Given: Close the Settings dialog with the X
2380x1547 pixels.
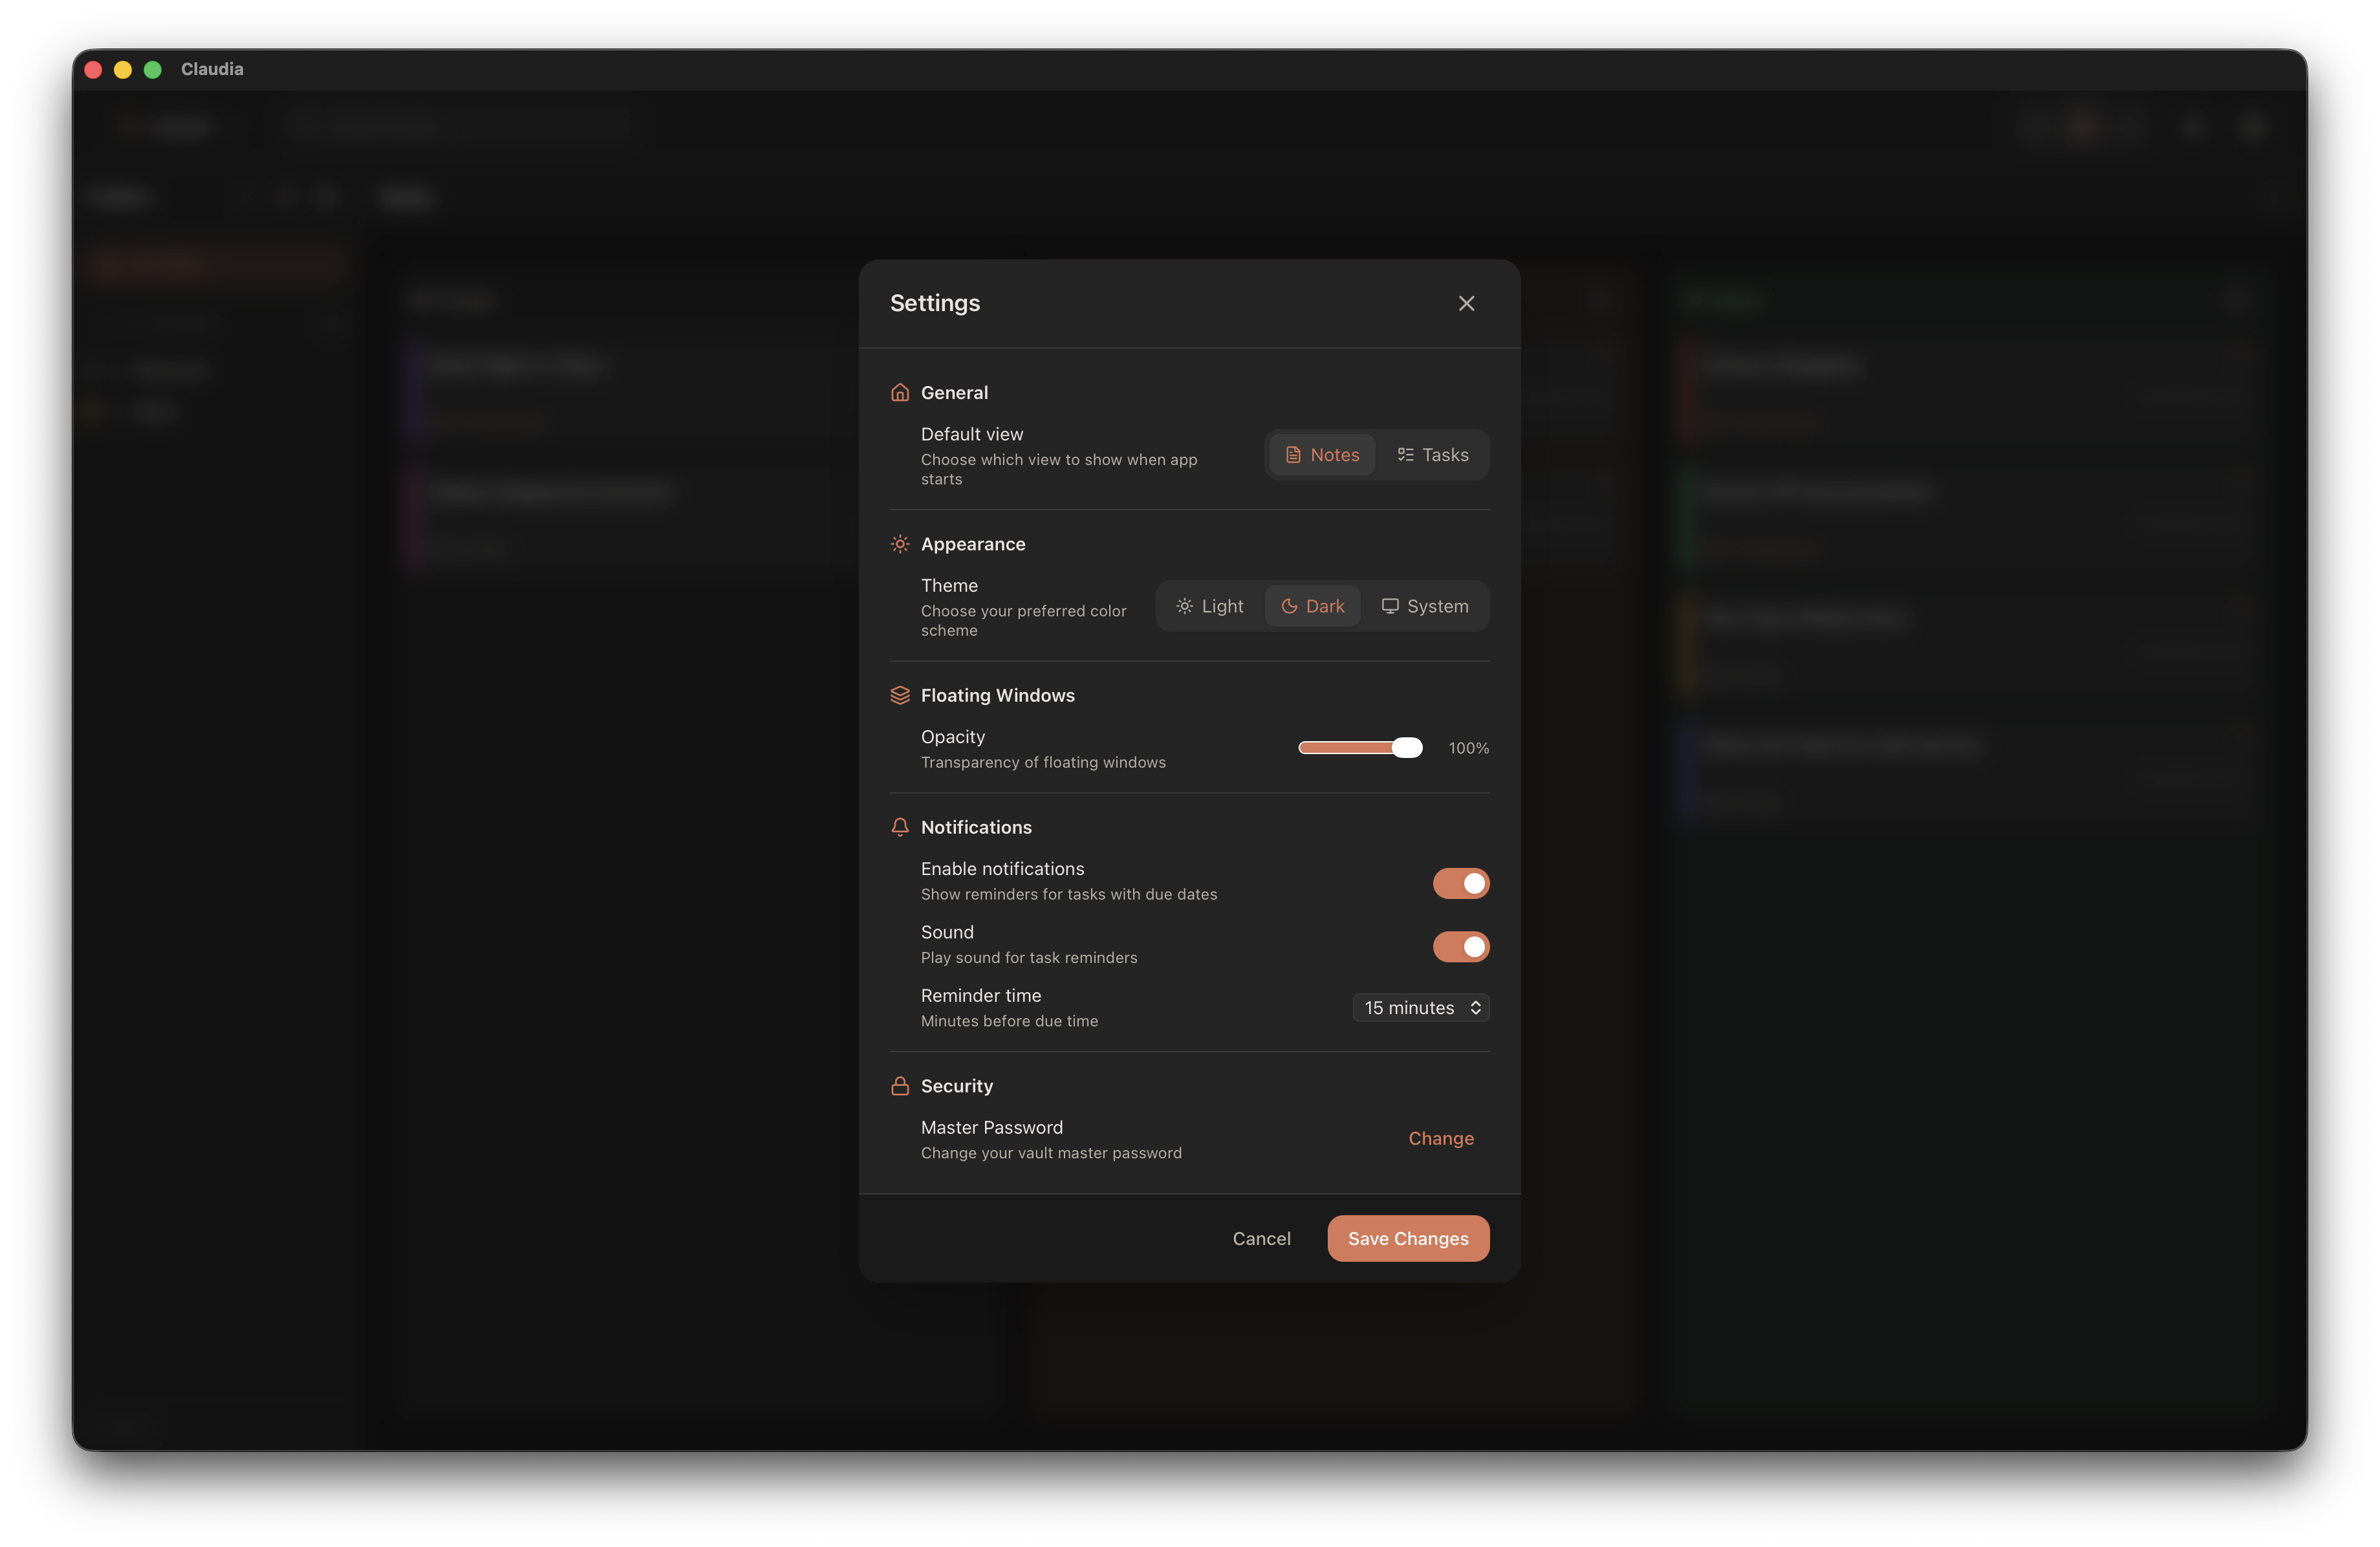Looking at the screenshot, I should click(1466, 303).
